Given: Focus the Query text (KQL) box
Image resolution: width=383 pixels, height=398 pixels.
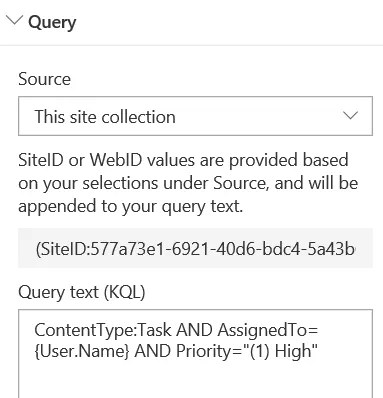Looking at the screenshot, I should click(195, 353).
